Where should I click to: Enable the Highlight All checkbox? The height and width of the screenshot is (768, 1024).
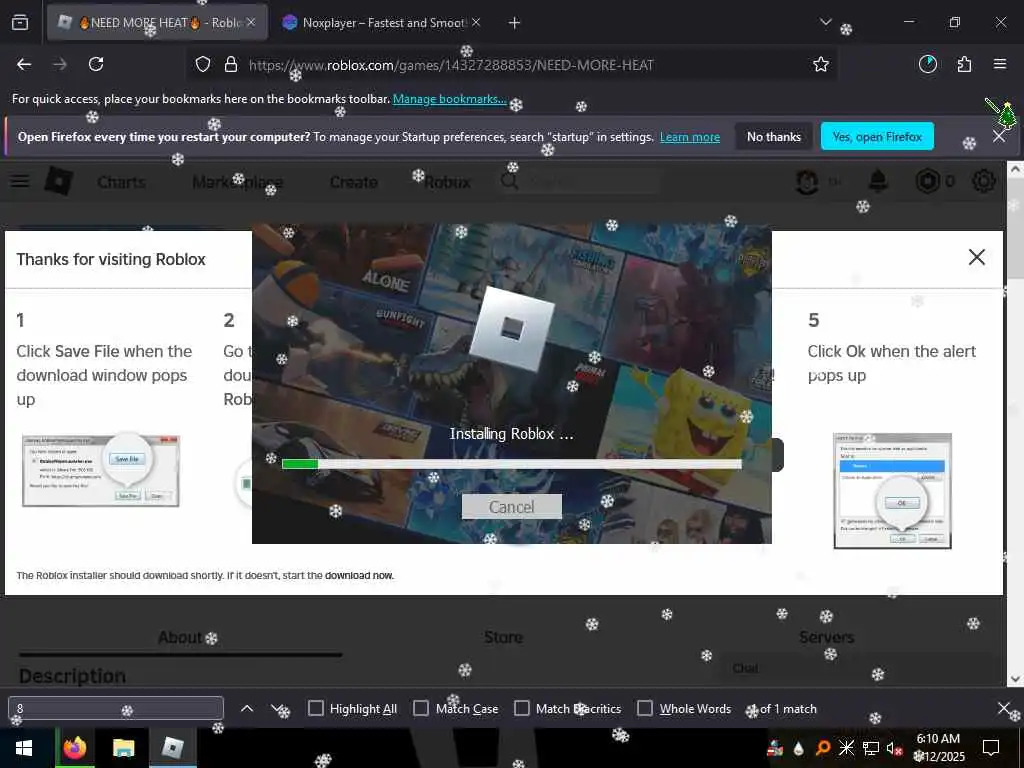[315, 708]
